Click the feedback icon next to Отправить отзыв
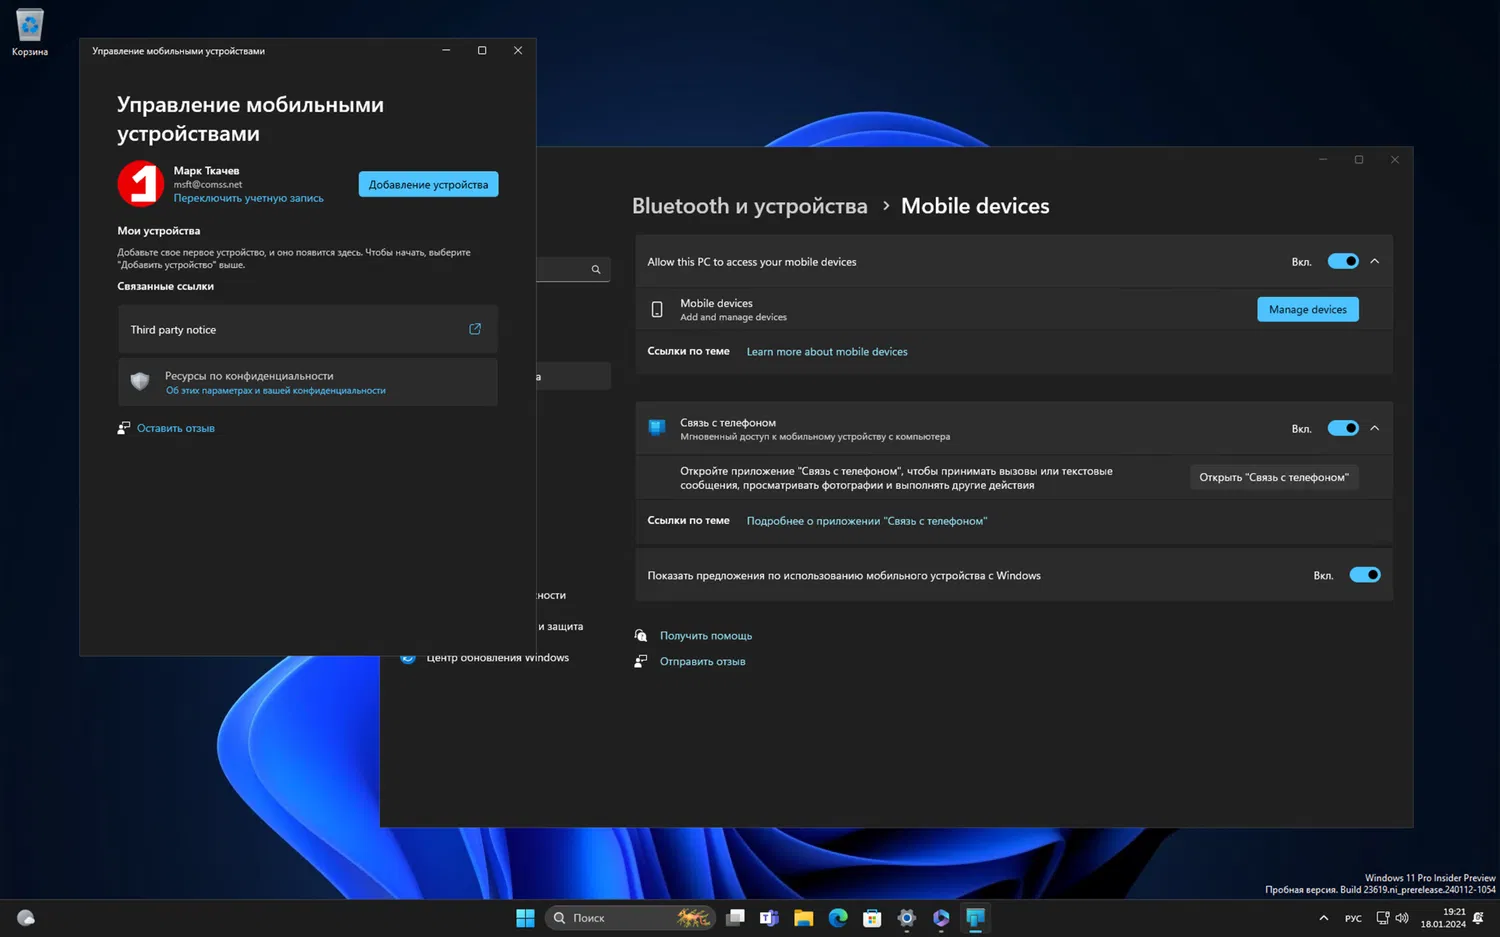This screenshot has height=937, width=1500. coord(641,661)
